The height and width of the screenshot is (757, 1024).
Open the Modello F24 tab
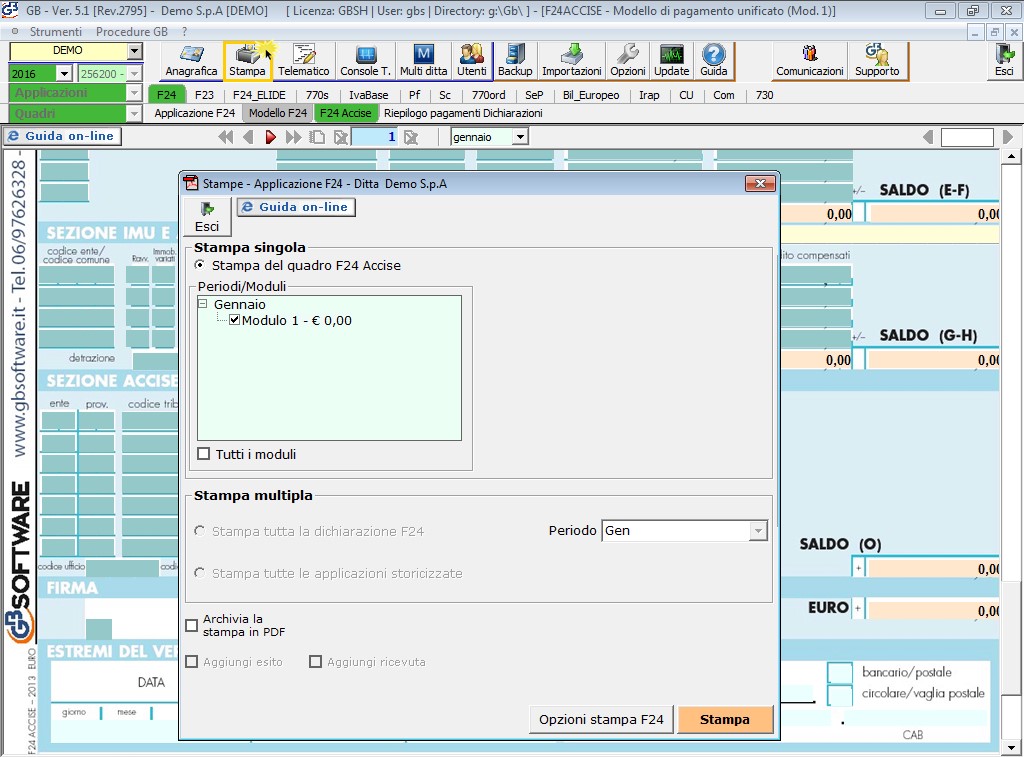pos(278,113)
